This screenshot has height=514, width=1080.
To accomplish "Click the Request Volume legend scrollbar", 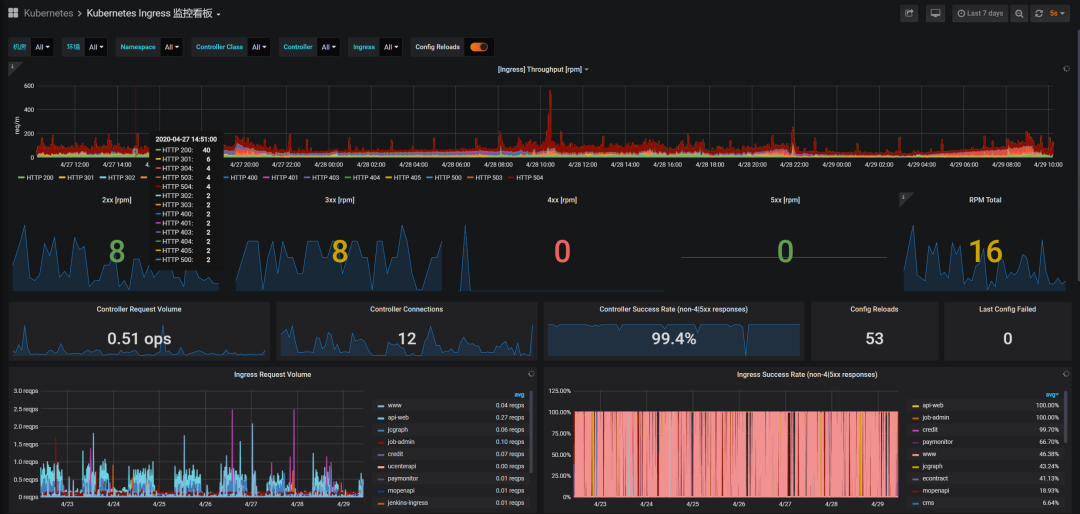I will [531, 432].
